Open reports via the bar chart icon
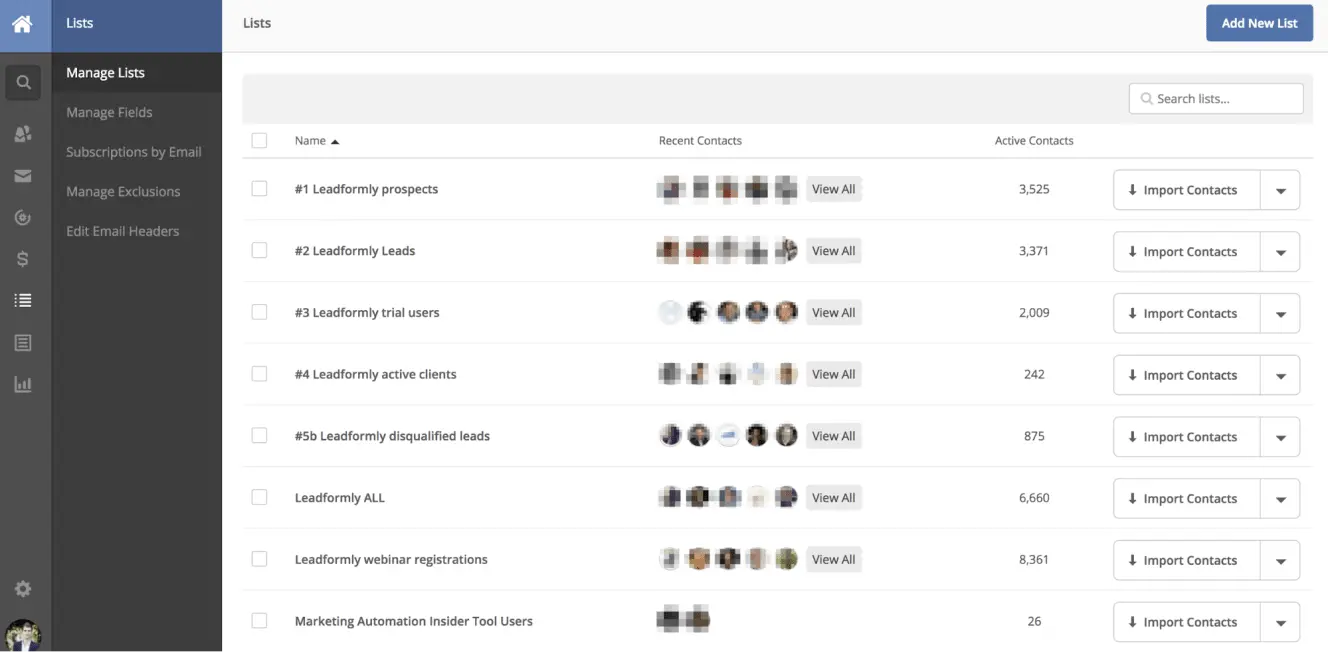Viewport: 1328px width, 652px height. tap(22, 383)
